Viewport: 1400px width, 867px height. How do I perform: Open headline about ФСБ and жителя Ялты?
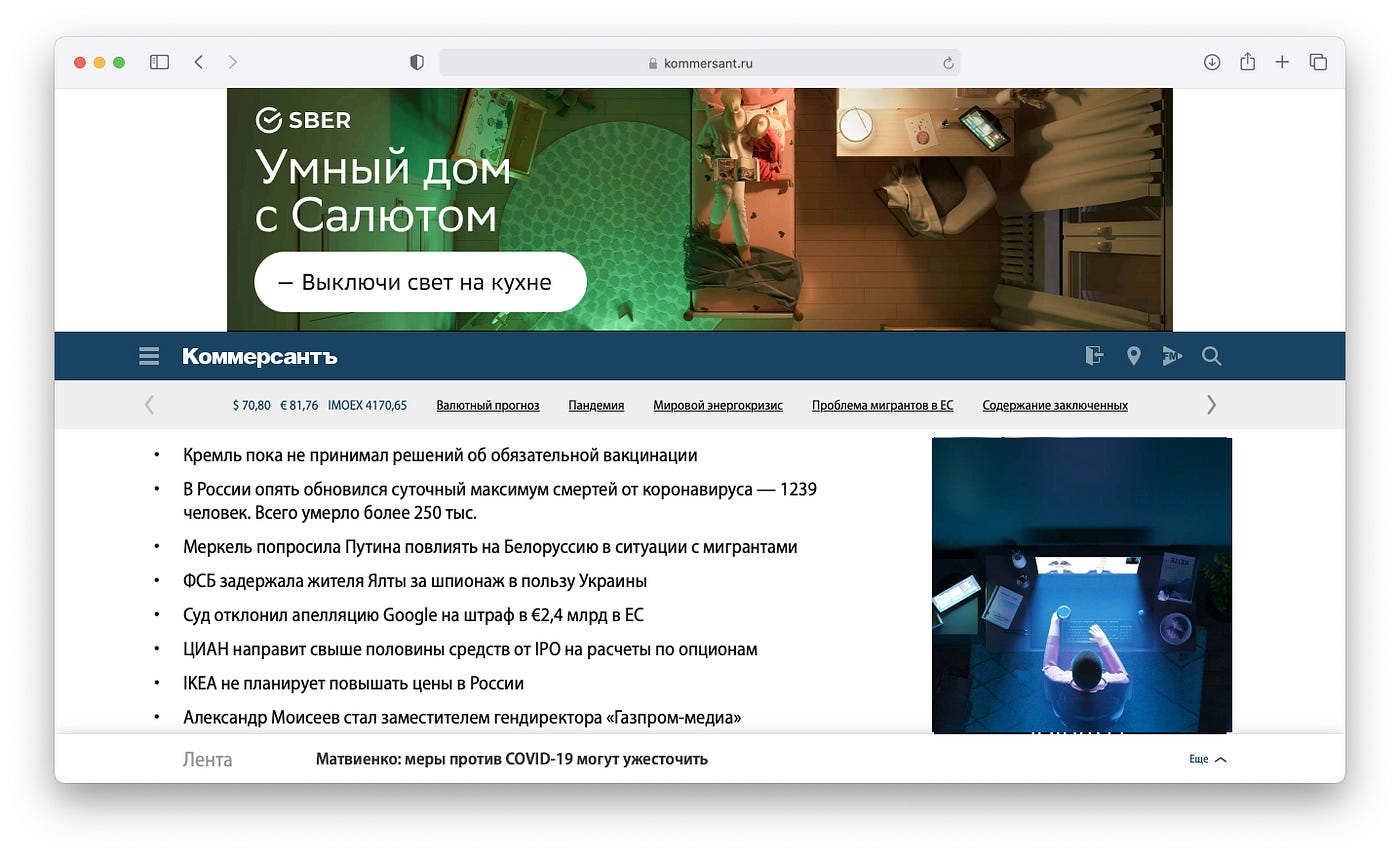(415, 581)
